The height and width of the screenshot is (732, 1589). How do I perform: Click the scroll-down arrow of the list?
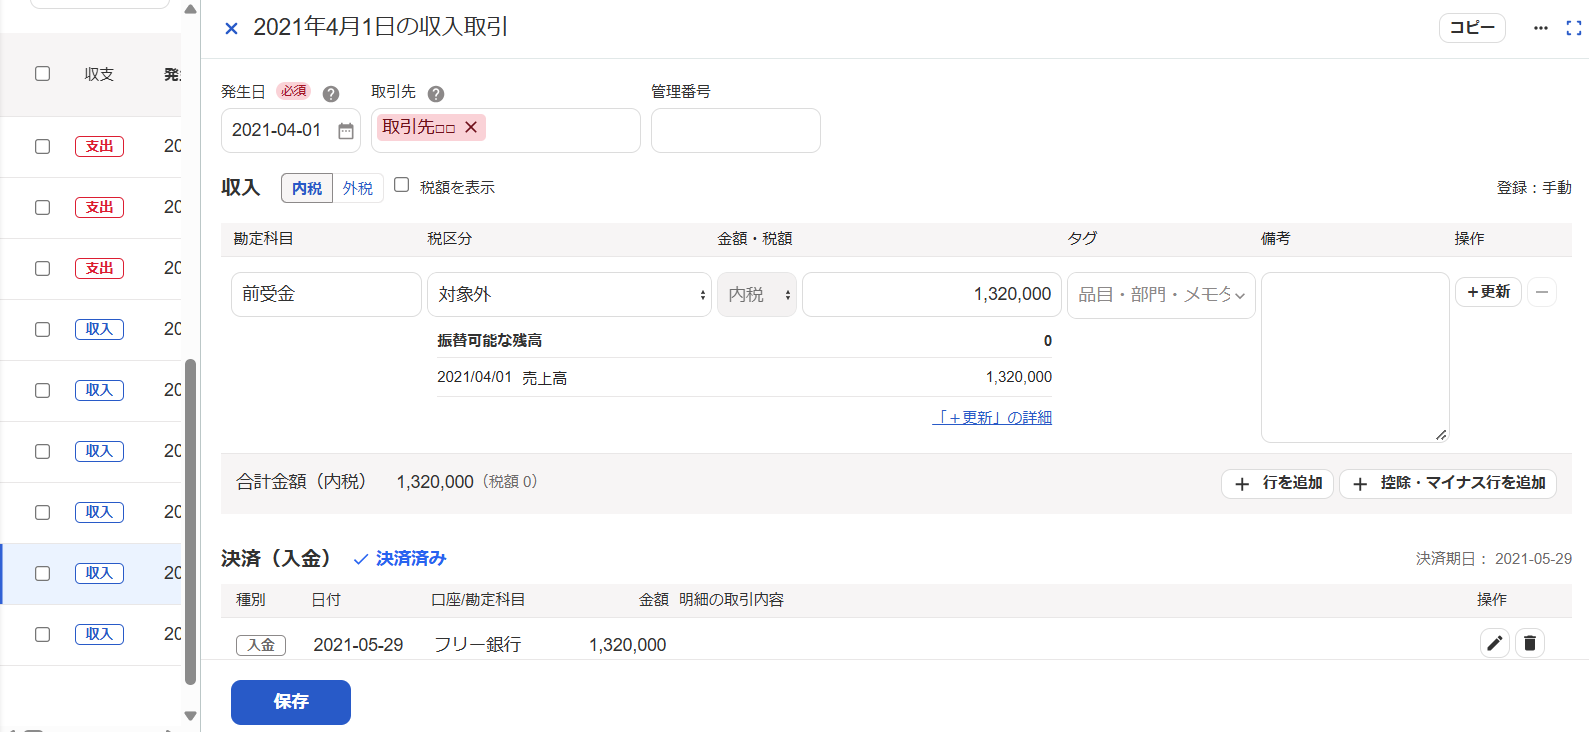click(x=190, y=715)
